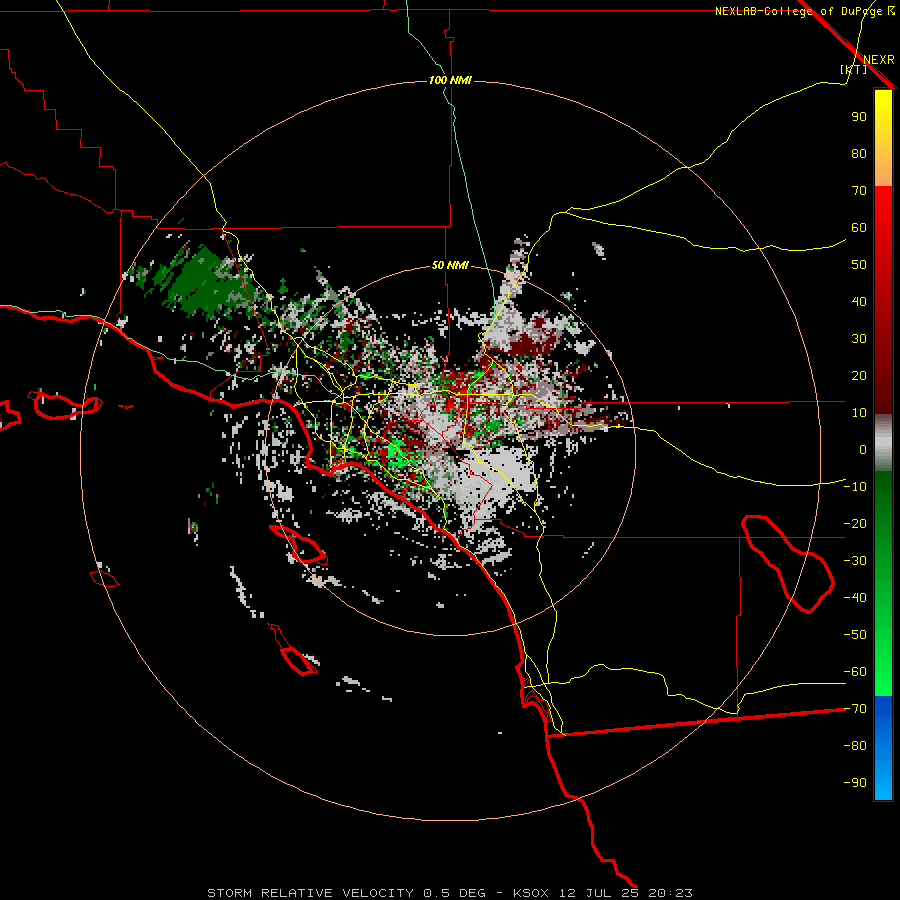This screenshot has width=900, height=900.
Task: Click the NEXR label above the scale
Action: (878, 60)
